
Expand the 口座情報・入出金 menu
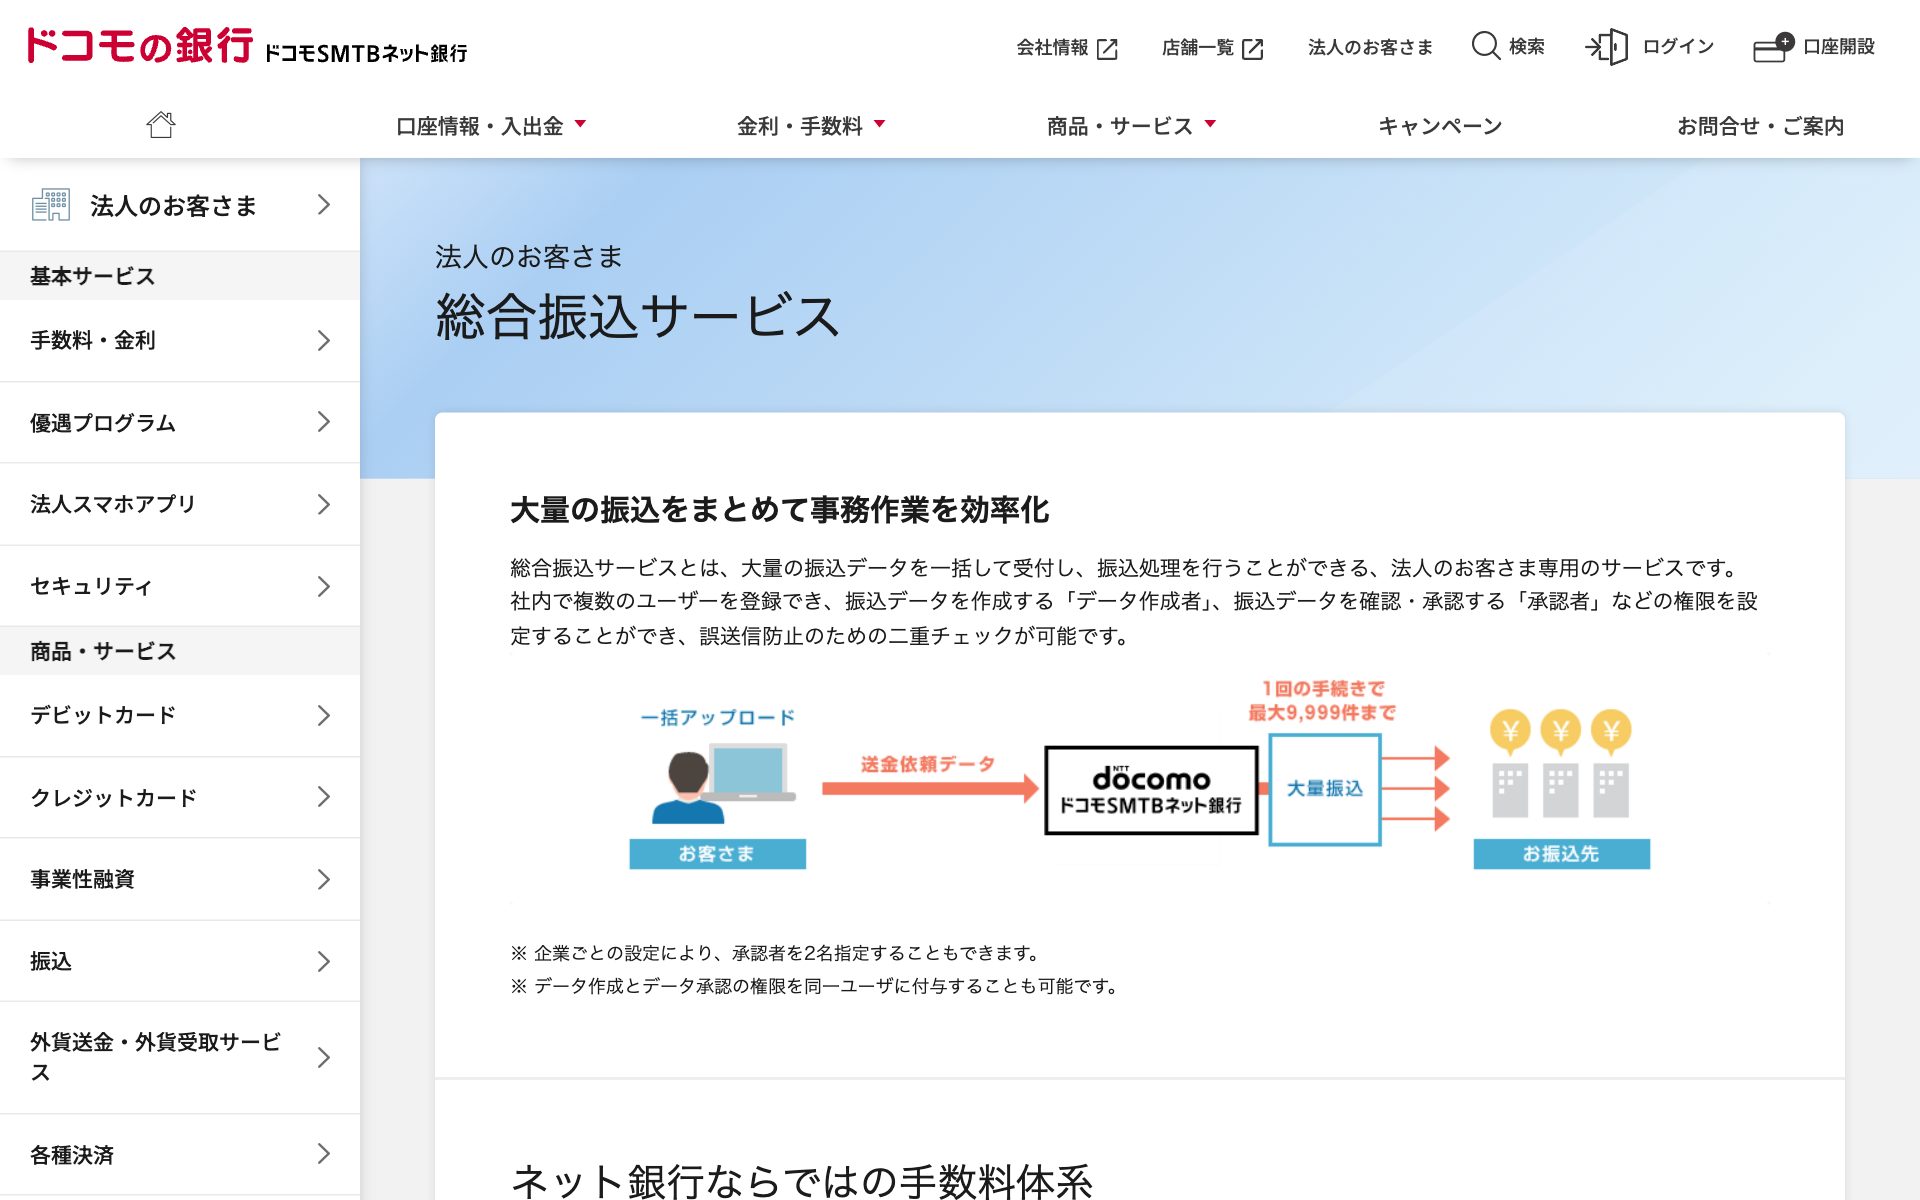491,126
